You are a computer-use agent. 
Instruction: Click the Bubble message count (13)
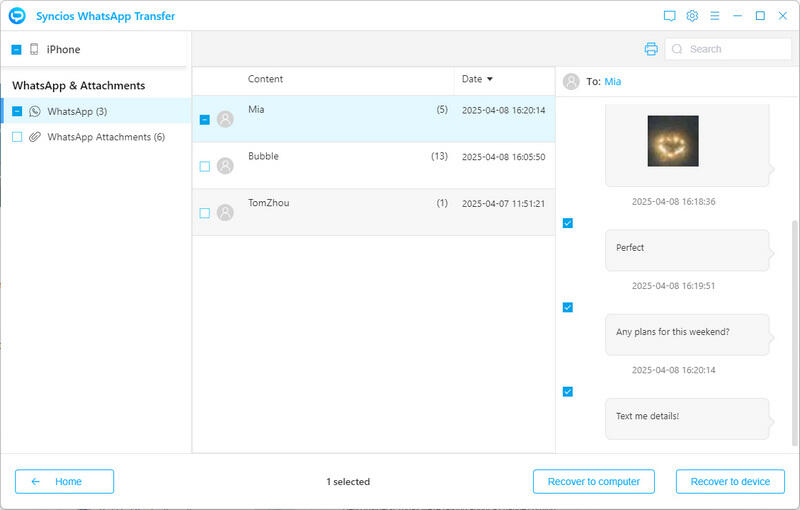click(x=439, y=156)
